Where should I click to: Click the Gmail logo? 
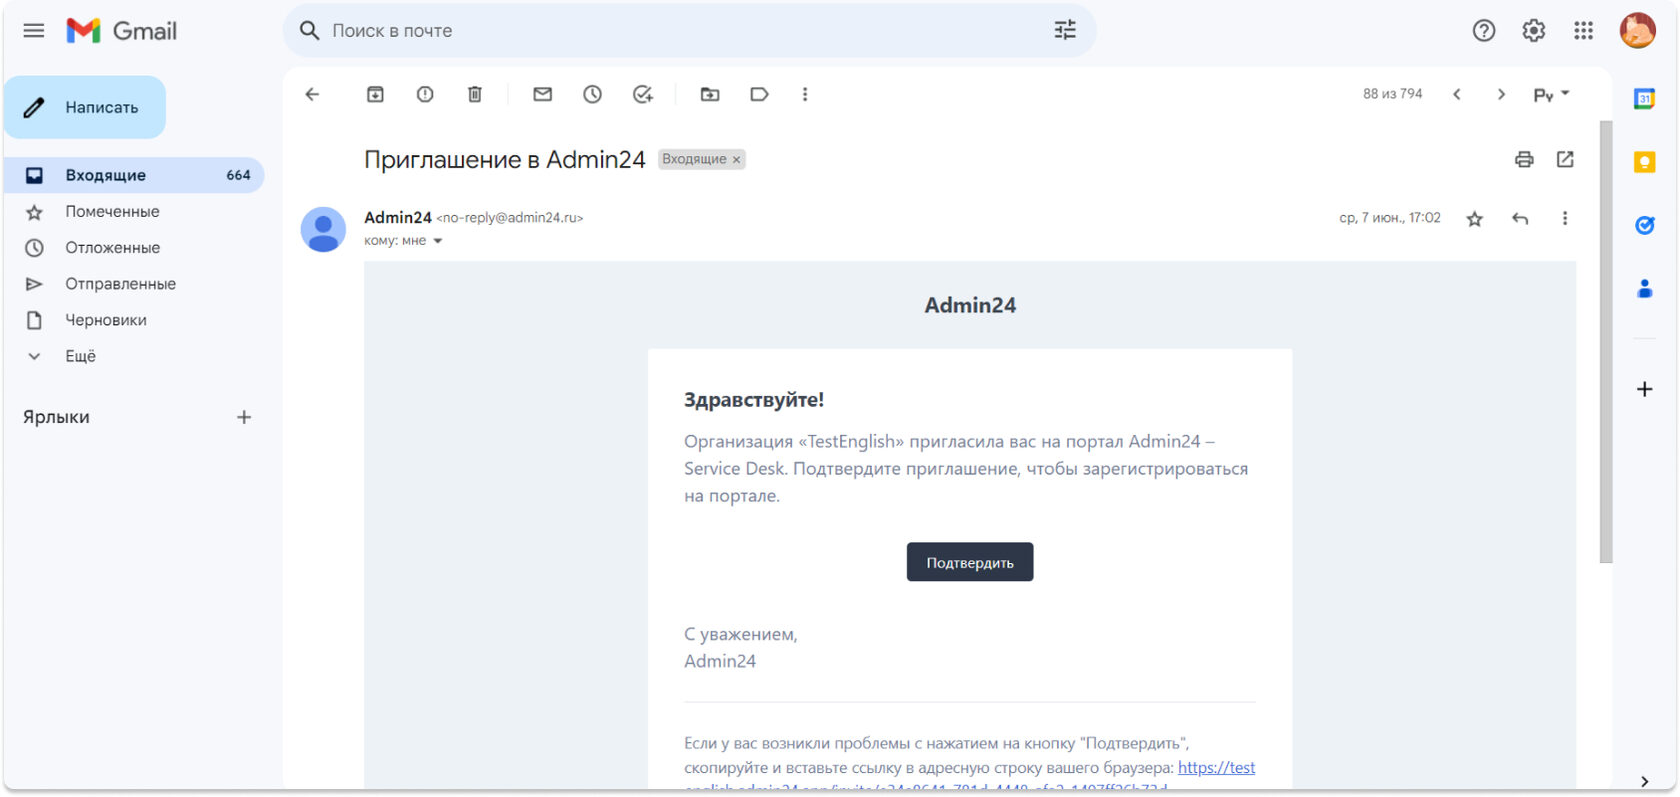[x=122, y=31]
